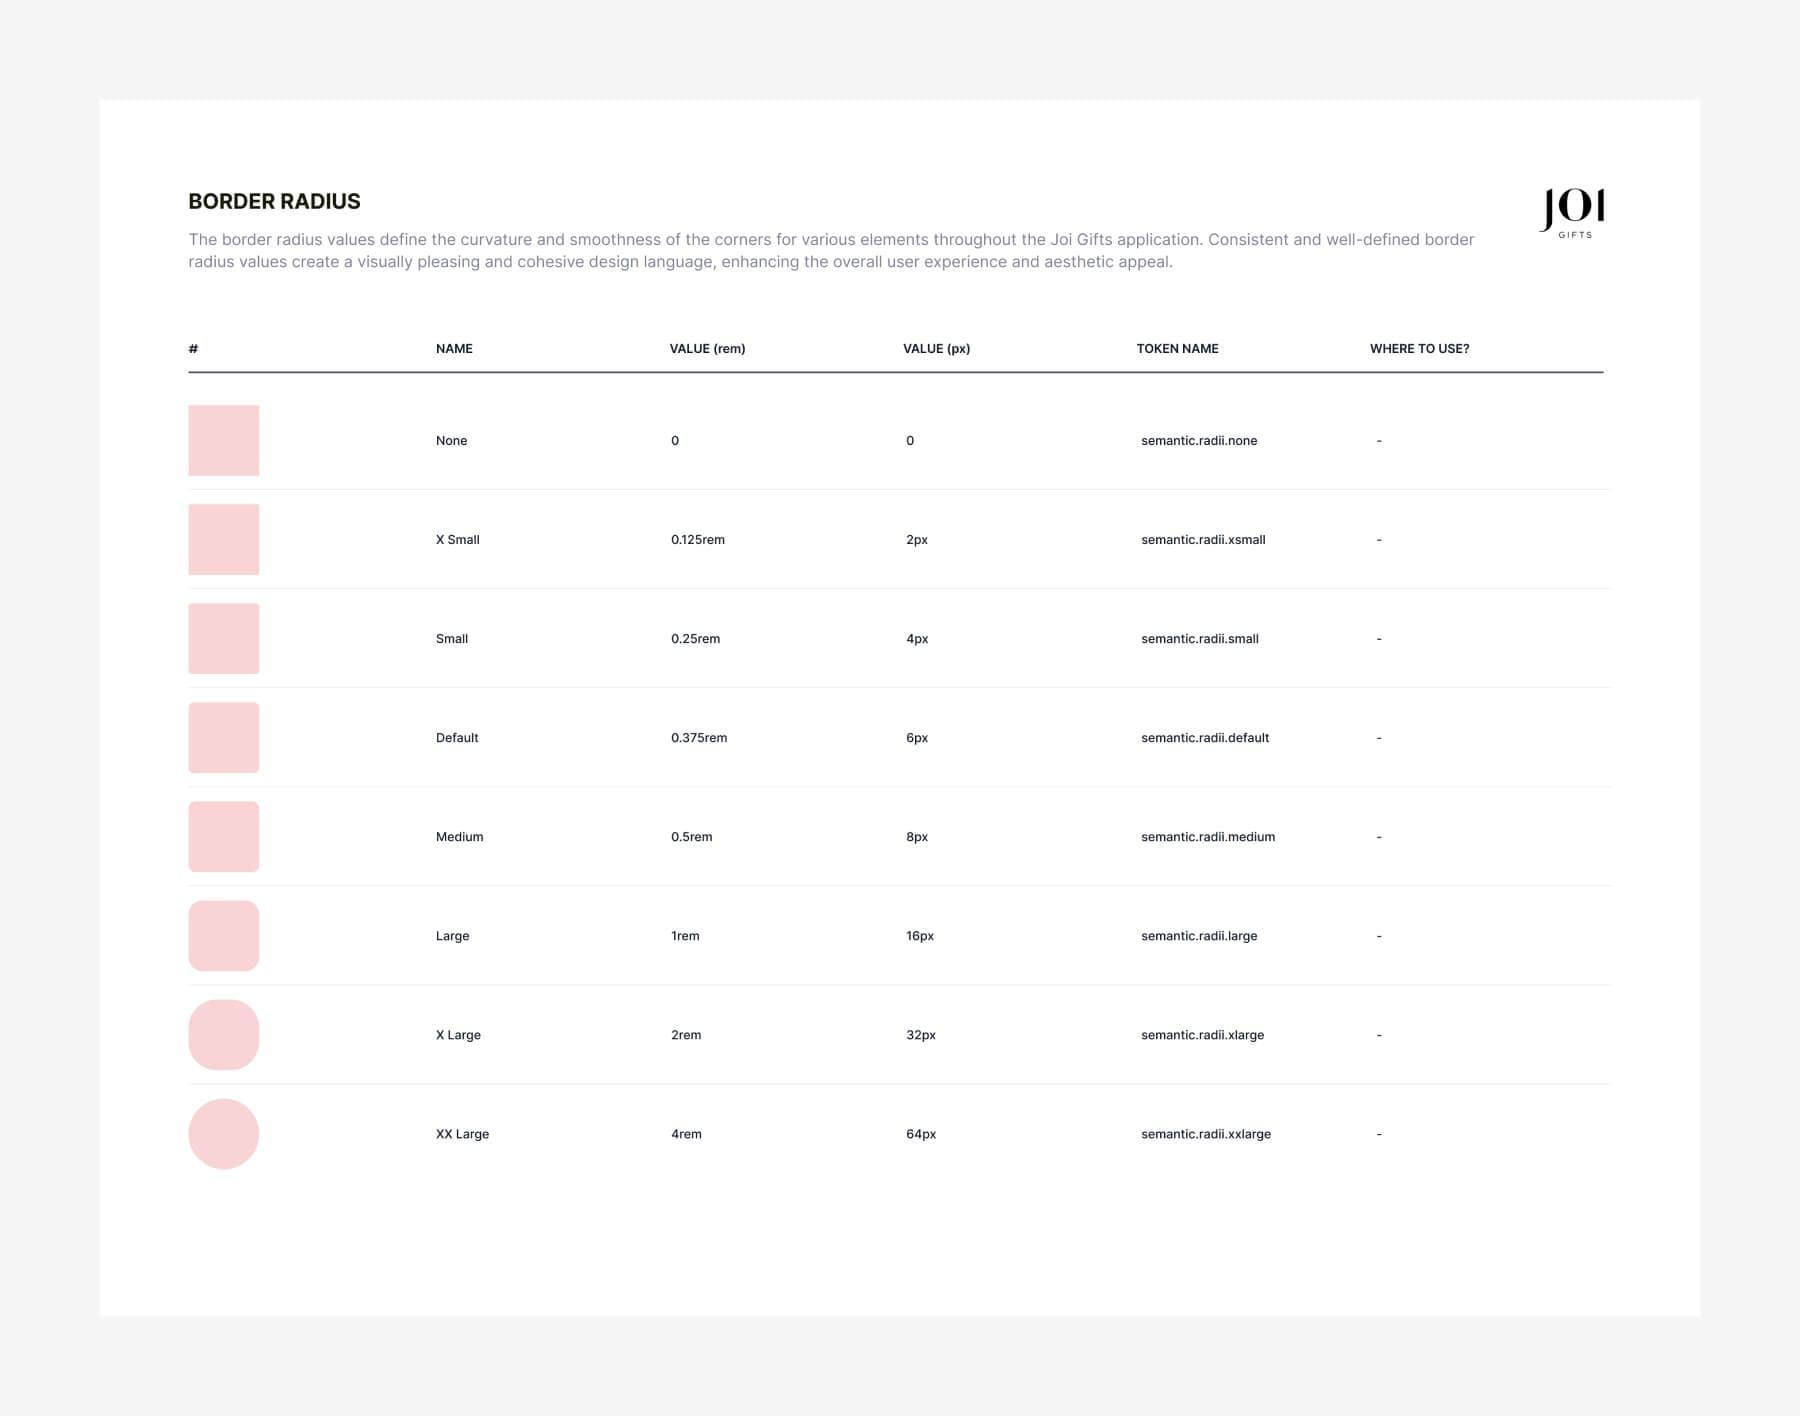
Task: Click the TOKEN NAME column header
Action: point(1177,348)
